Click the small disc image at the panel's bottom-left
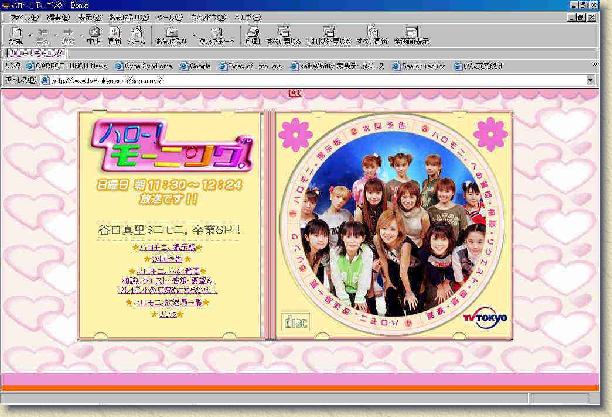 point(295,322)
